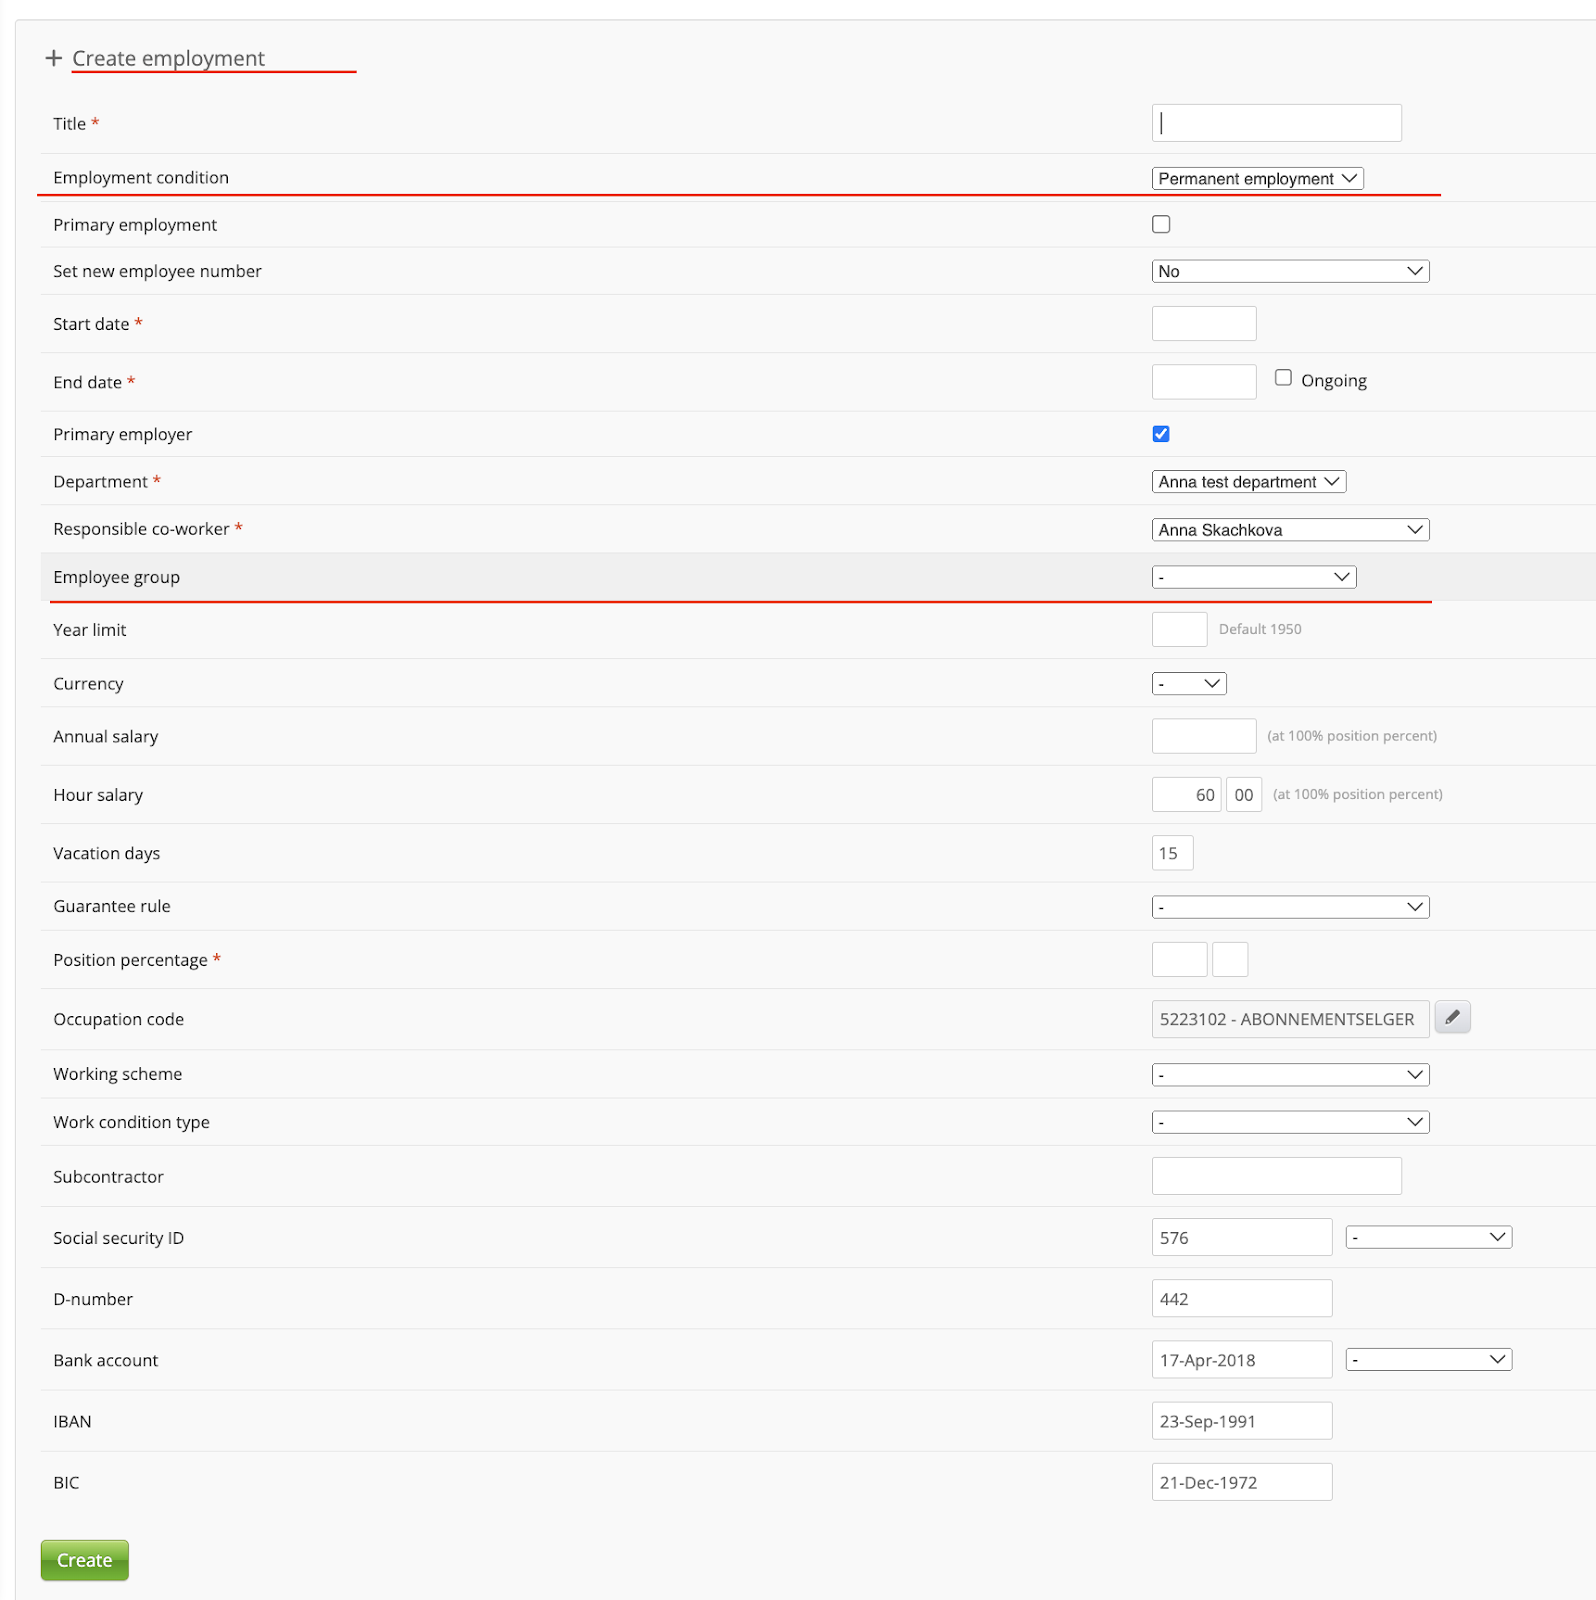Open the Employment condition dropdown
This screenshot has width=1596, height=1600.
click(x=1257, y=179)
